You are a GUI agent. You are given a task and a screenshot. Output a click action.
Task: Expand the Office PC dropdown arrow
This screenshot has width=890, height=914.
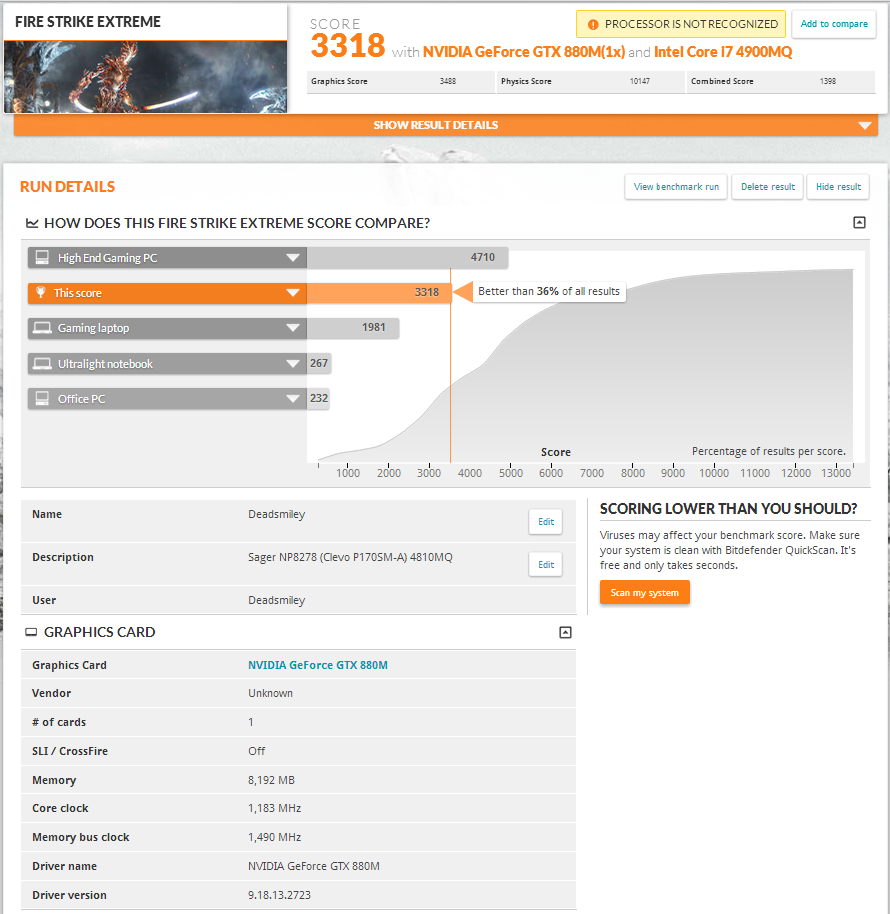[293, 399]
